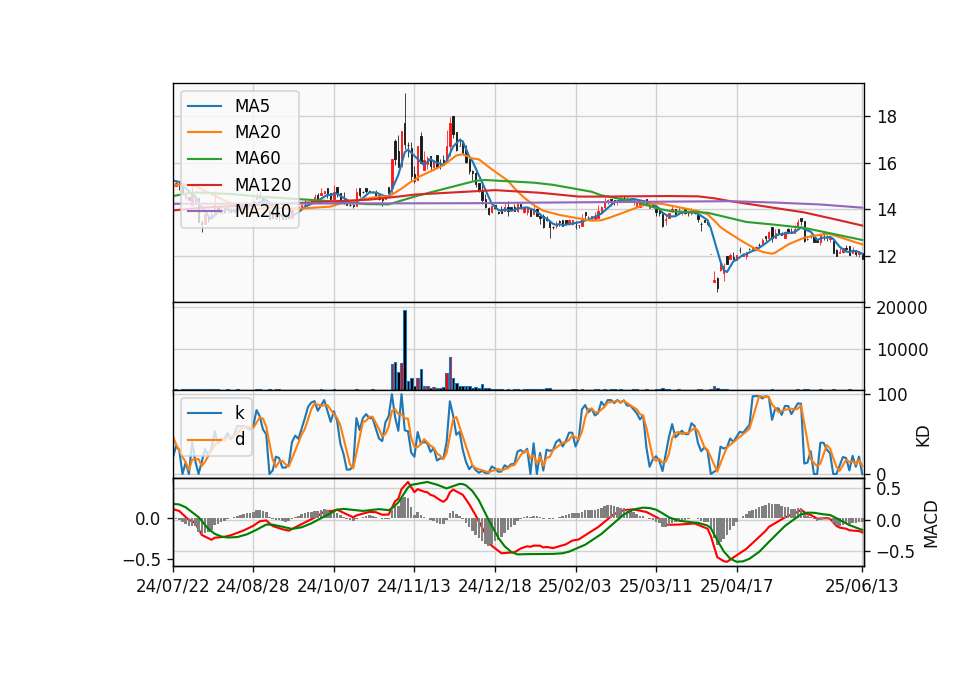Click the 25/02/03 date axis label
Image resolution: width=960 pixels, height=690 pixels.
(x=575, y=586)
